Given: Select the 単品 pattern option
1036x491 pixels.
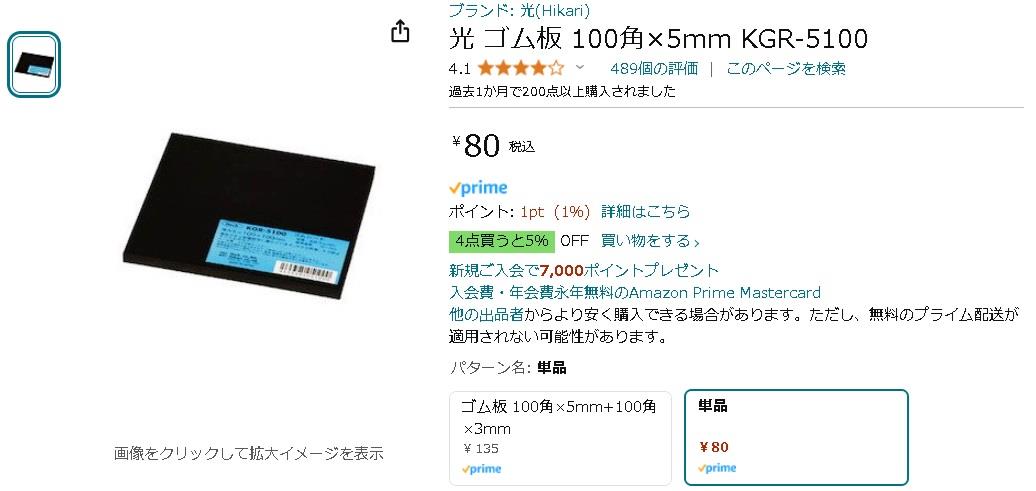Looking at the screenshot, I should [x=796, y=437].
